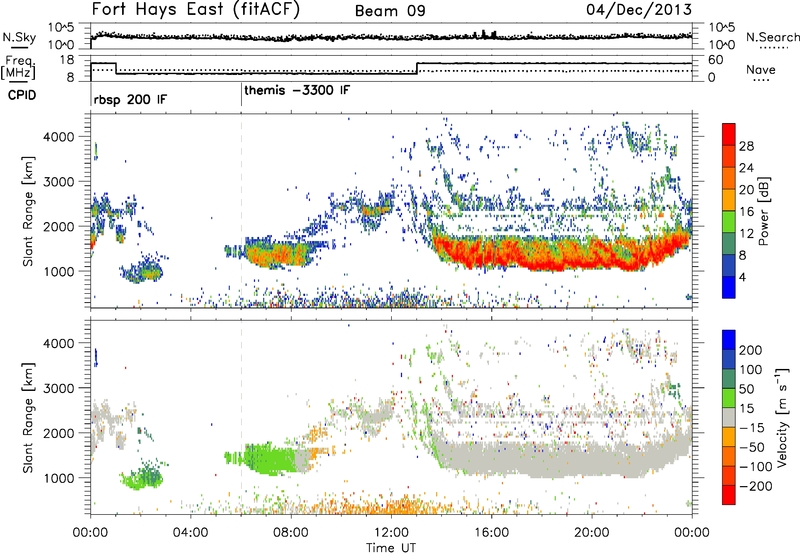Image resolution: width=800 pixels, height=554 pixels.
Task: Click '1000' on the velocity panel axis
Action: [58, 478]
